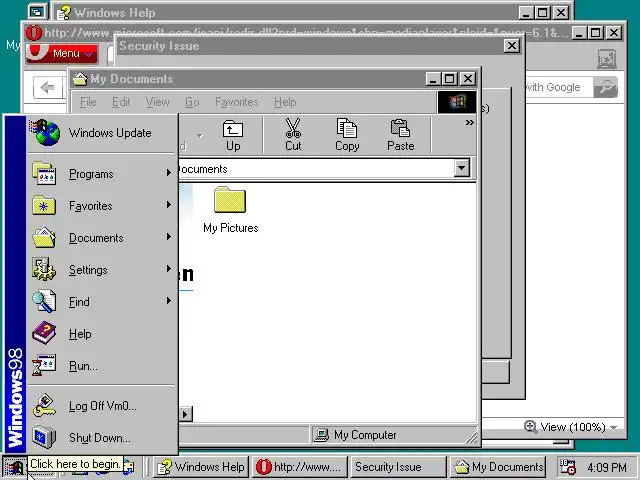The image size is (640, 480).
Task: Click the Search with Google field
Action: (x=559, y=87)
